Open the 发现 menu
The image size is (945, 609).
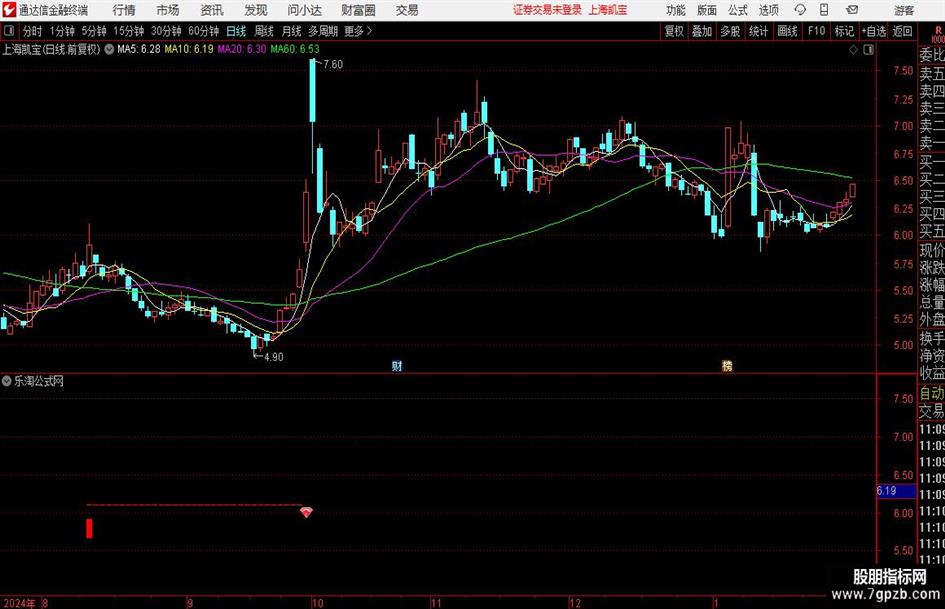point(256,10)
